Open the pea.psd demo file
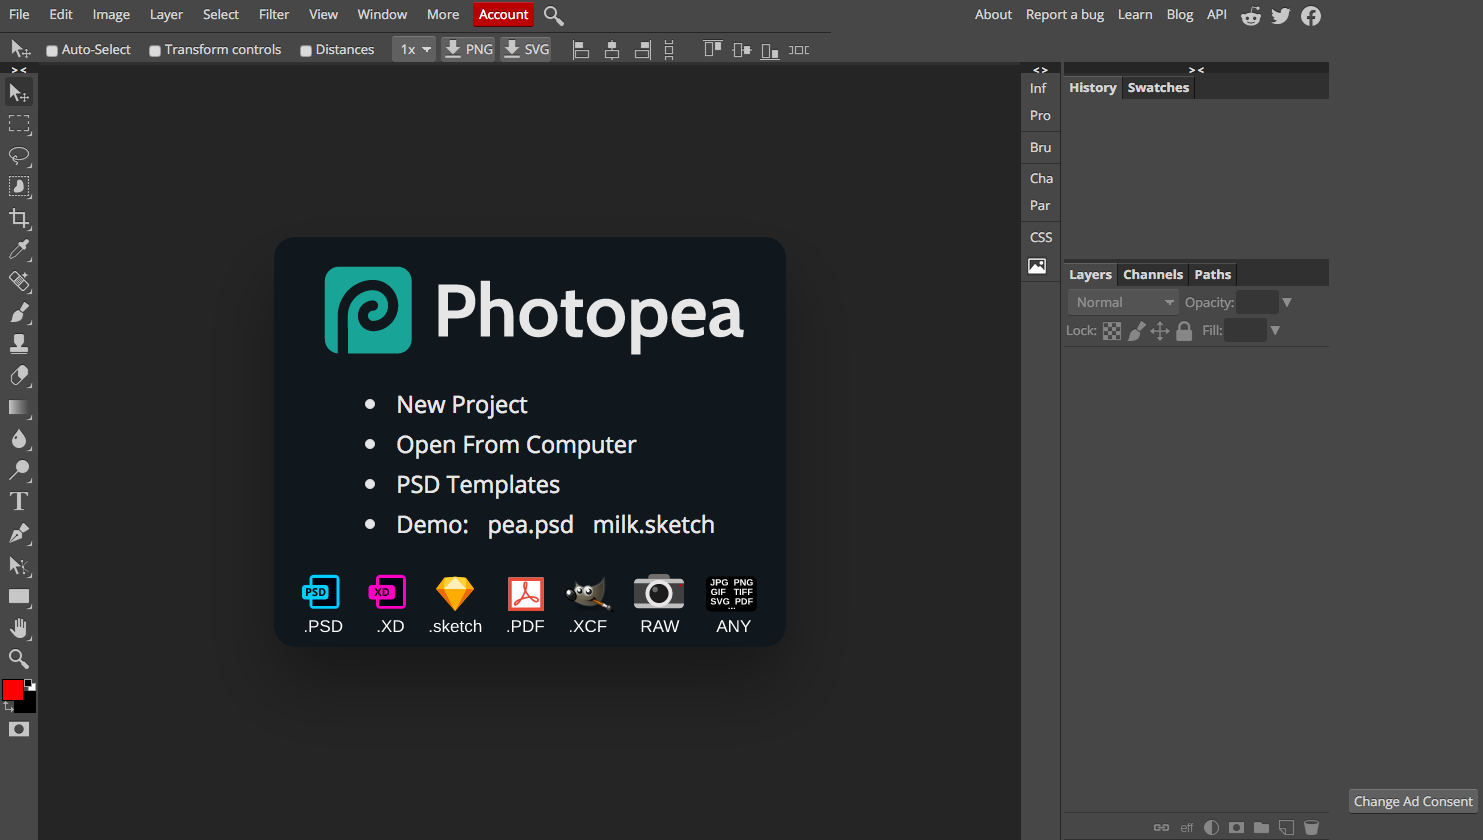Screen dimensions: 1483x840 (x=531, y=525)
